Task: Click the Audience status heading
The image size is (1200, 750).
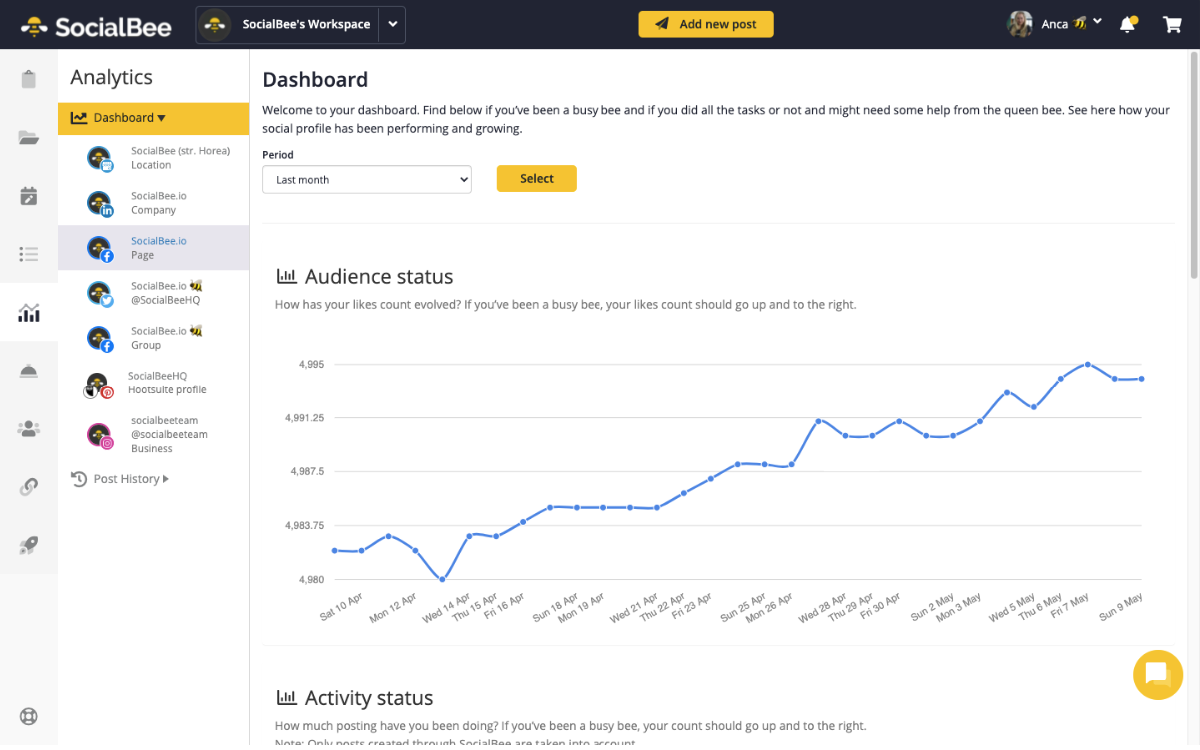Action: pyautogui.click(x=379, y=277)
